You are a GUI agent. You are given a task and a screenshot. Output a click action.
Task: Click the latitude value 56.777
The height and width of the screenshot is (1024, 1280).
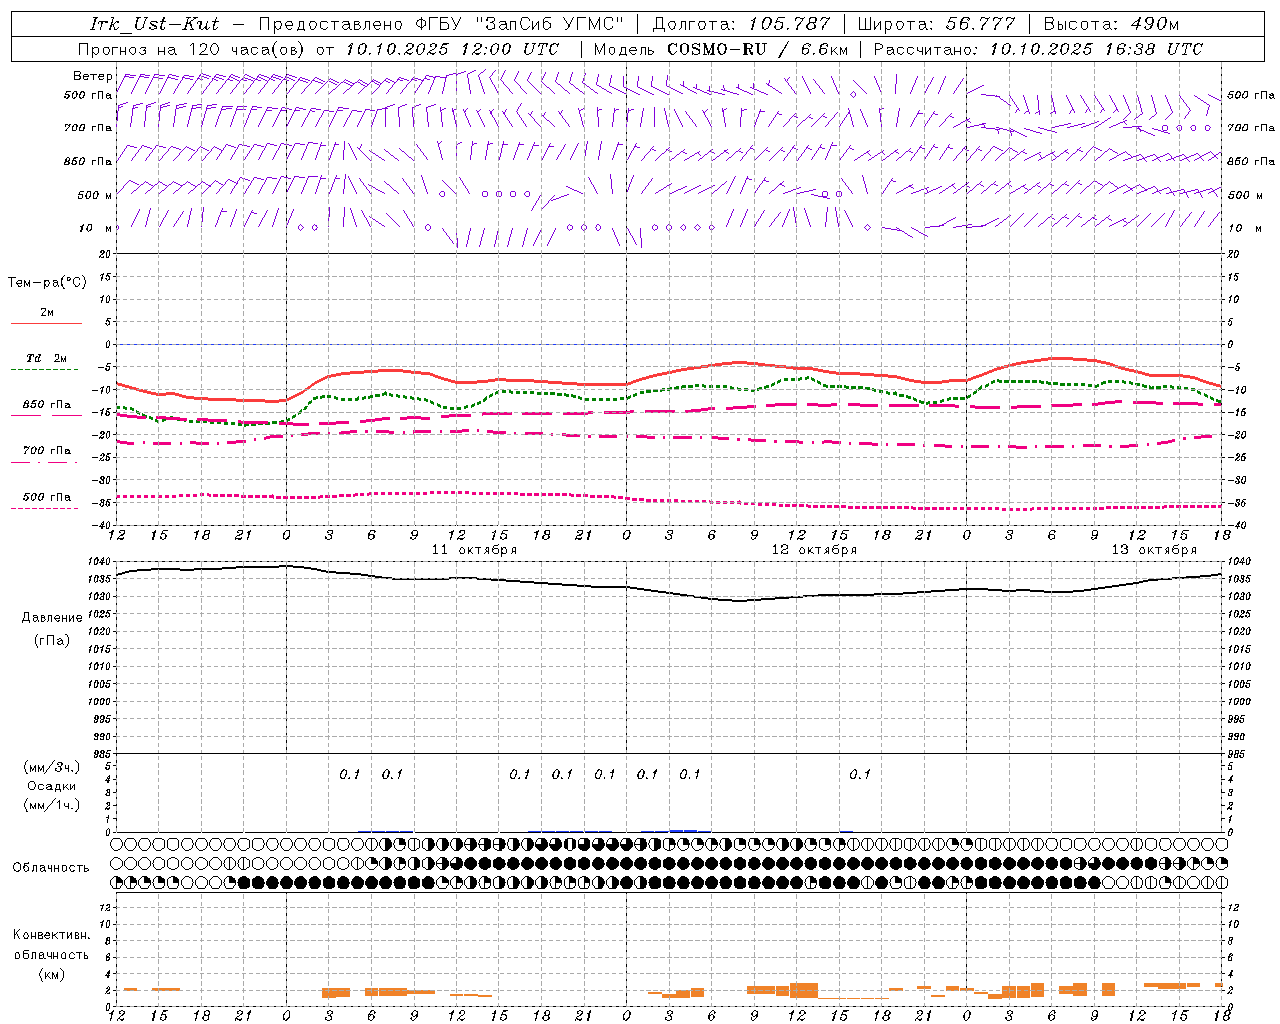coord(981,24)
